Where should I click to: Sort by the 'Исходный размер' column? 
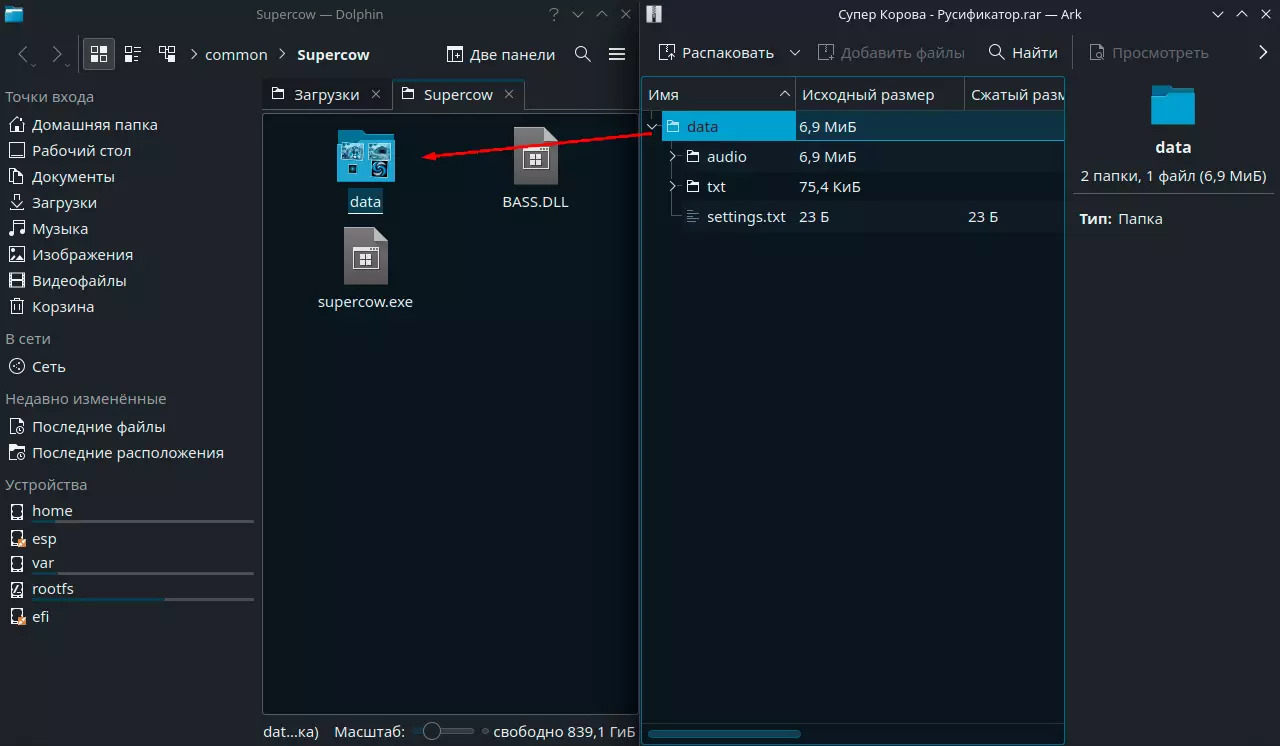(880, 95)
